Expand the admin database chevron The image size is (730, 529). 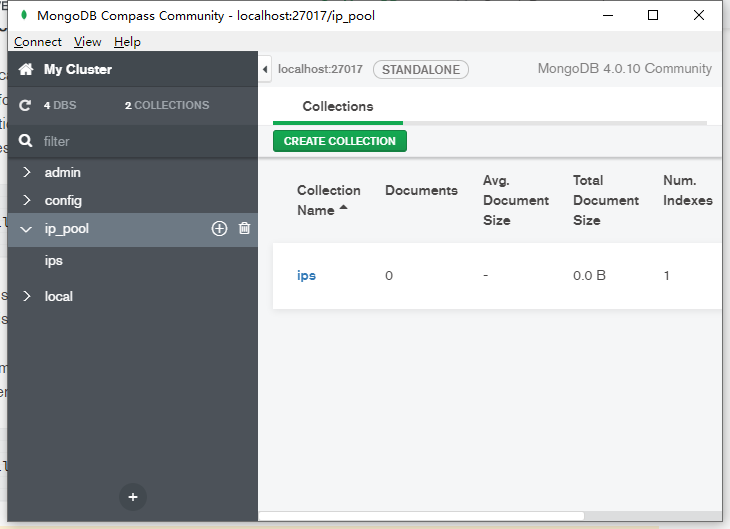pos(27,172)
